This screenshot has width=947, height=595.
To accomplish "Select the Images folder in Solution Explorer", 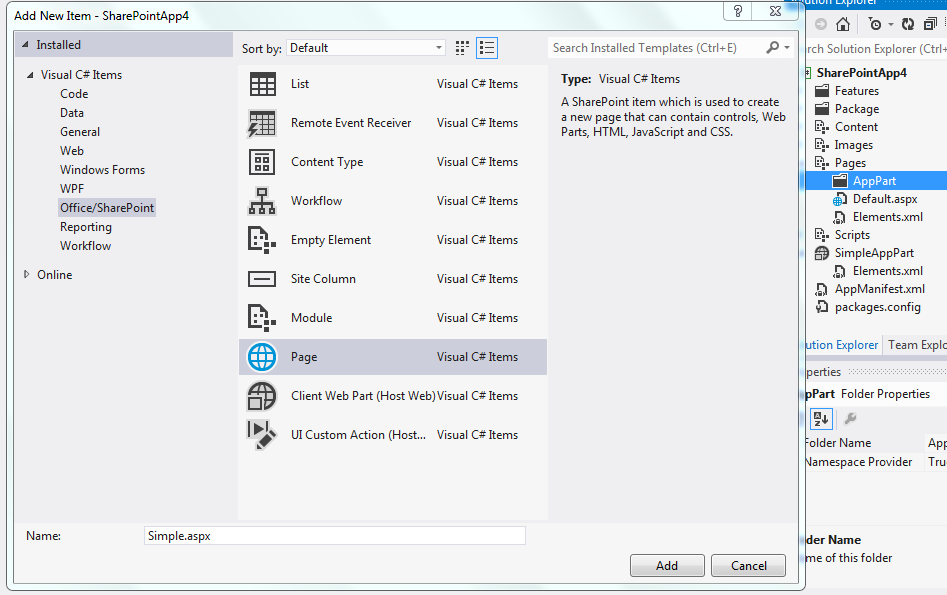I will pyautogui.click(x=853, y=145).
